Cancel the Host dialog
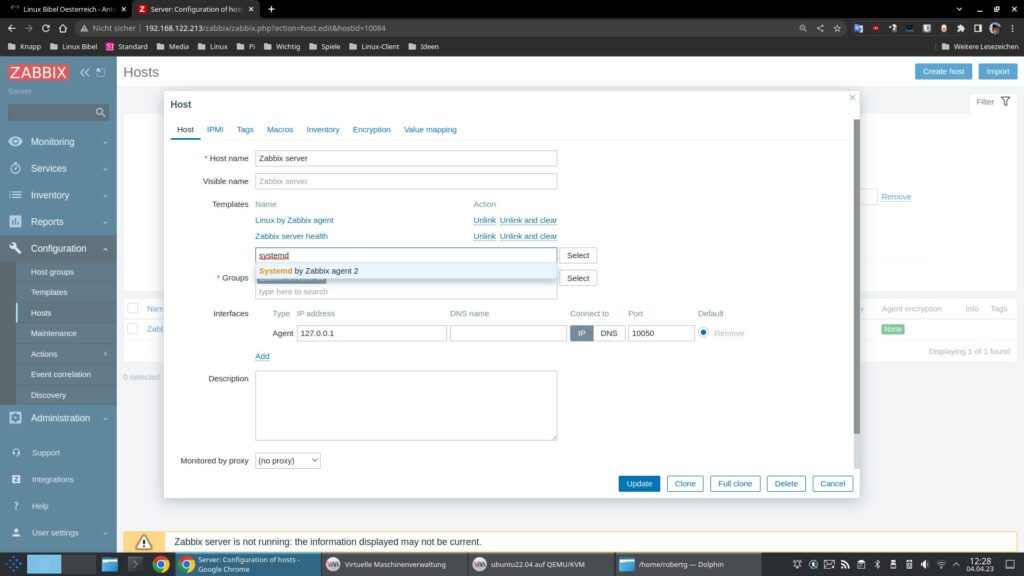 pyautogui.click(x=833, y=484)
